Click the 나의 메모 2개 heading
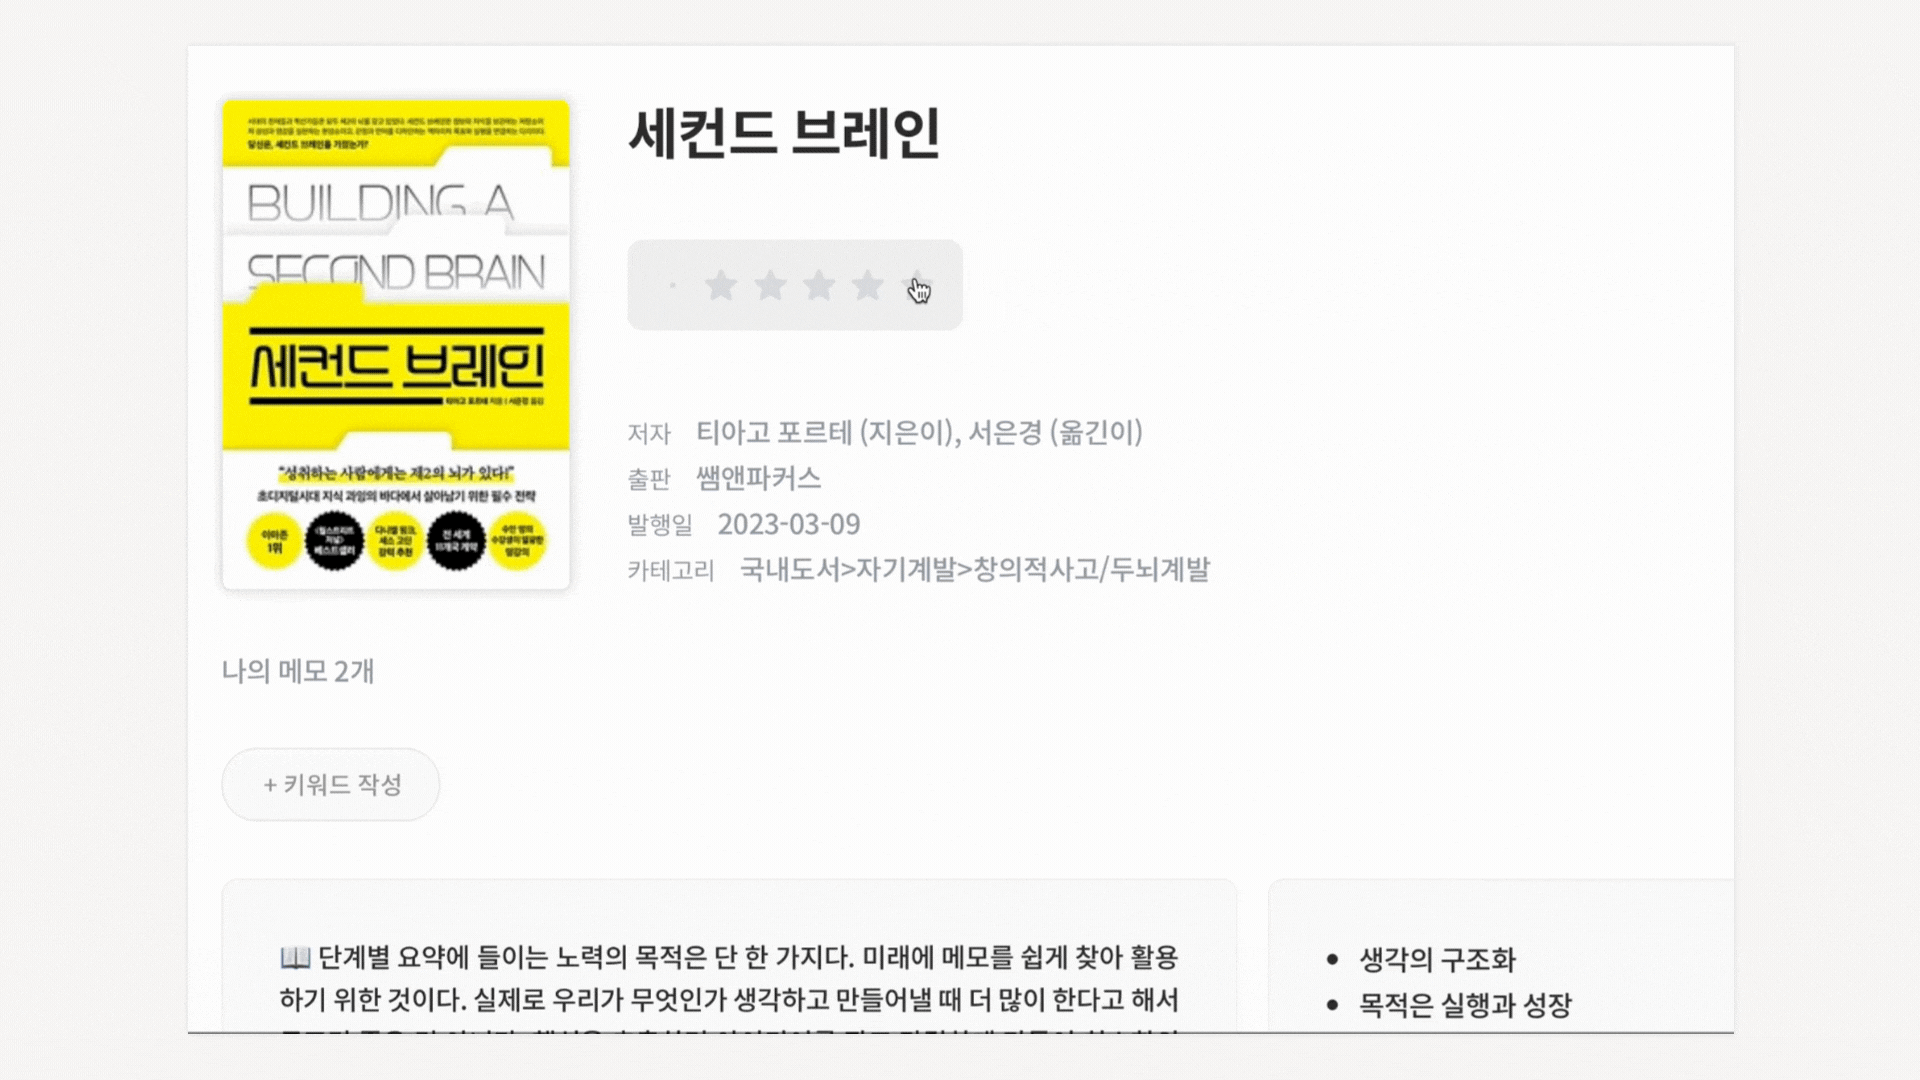This screenshot has width=1920, height=1080. click(298, 671)
